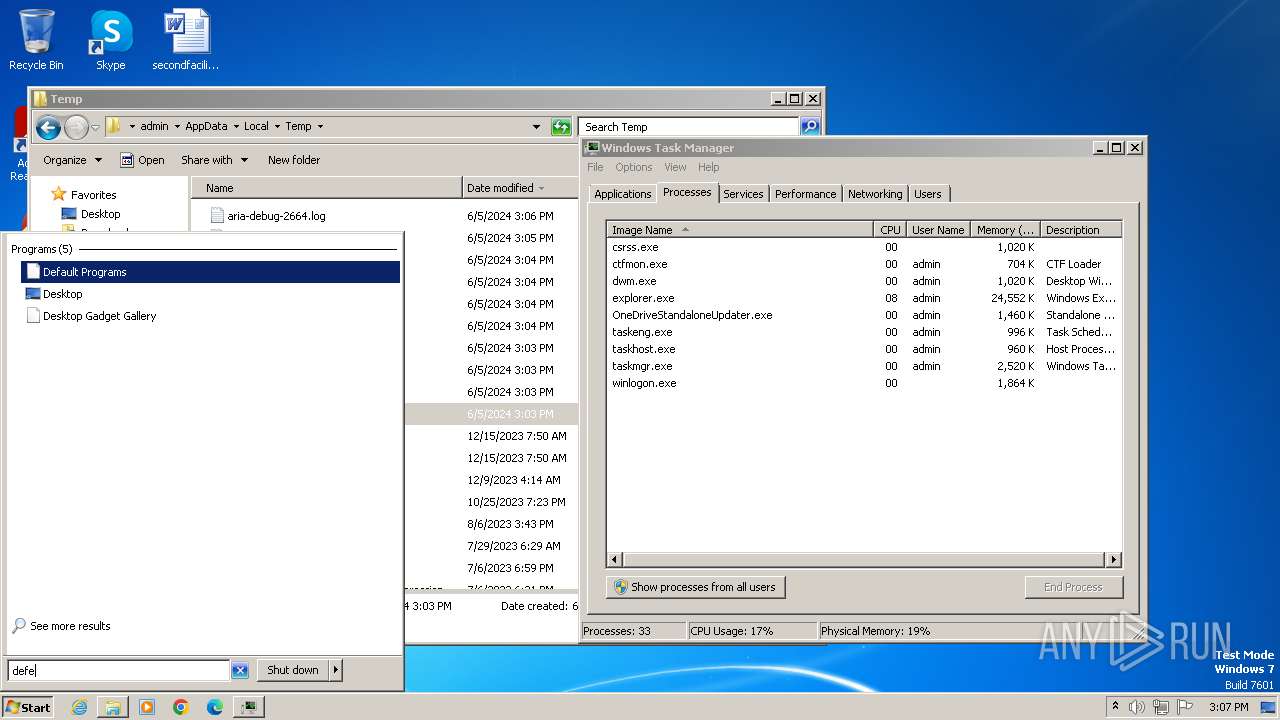Sort processes by CPU column
The height and width of the screenshot is (720, 1280).
(x=890, y=230)
